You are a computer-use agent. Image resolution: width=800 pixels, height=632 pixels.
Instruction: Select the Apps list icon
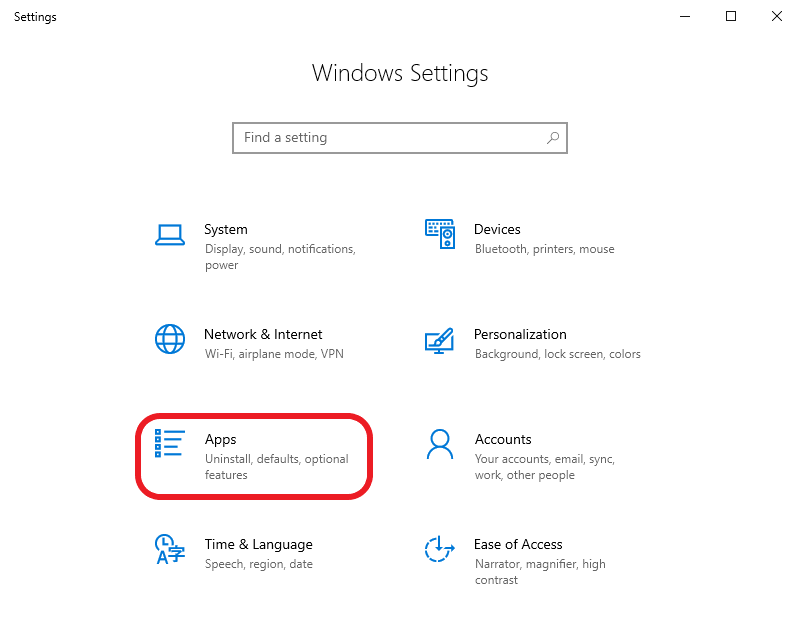coord(170,444)
